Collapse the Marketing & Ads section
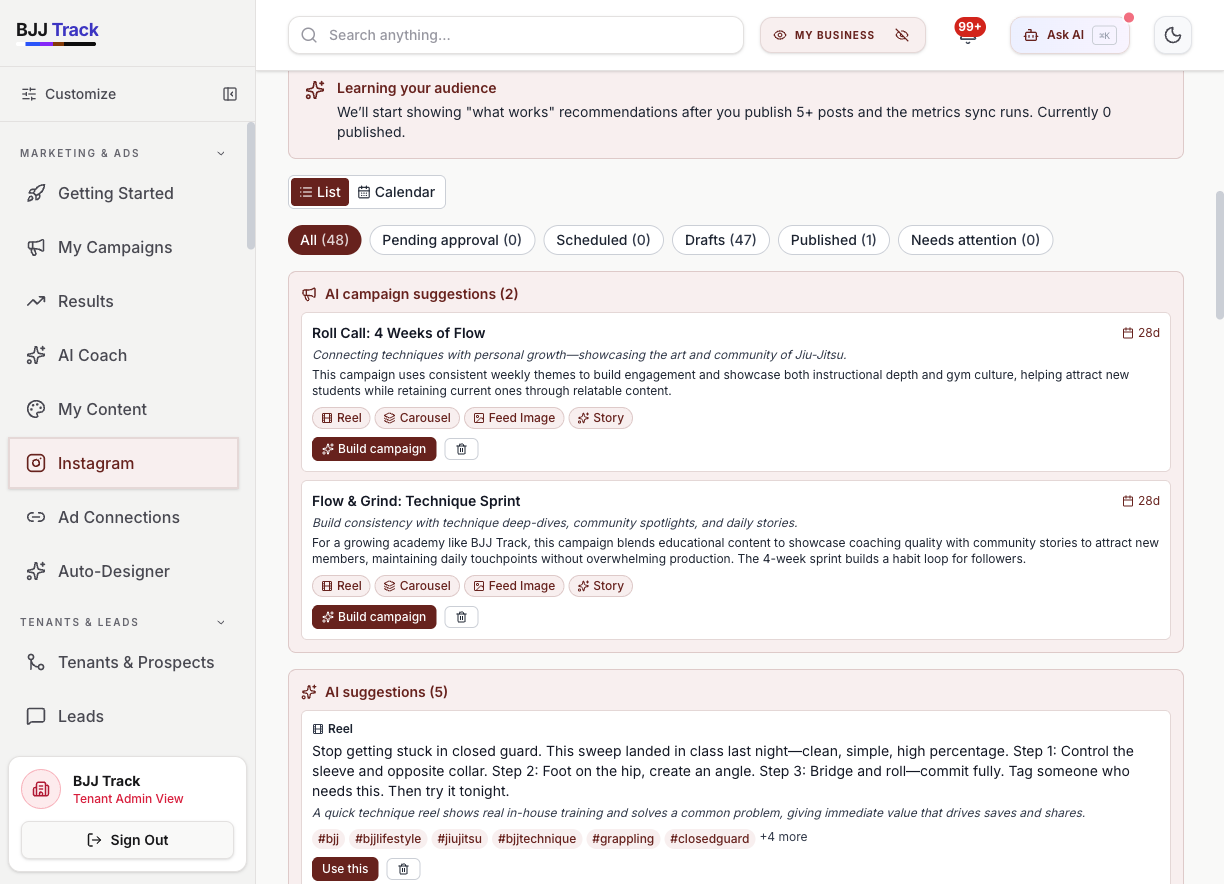The image size is (1224, 884). 221,153
